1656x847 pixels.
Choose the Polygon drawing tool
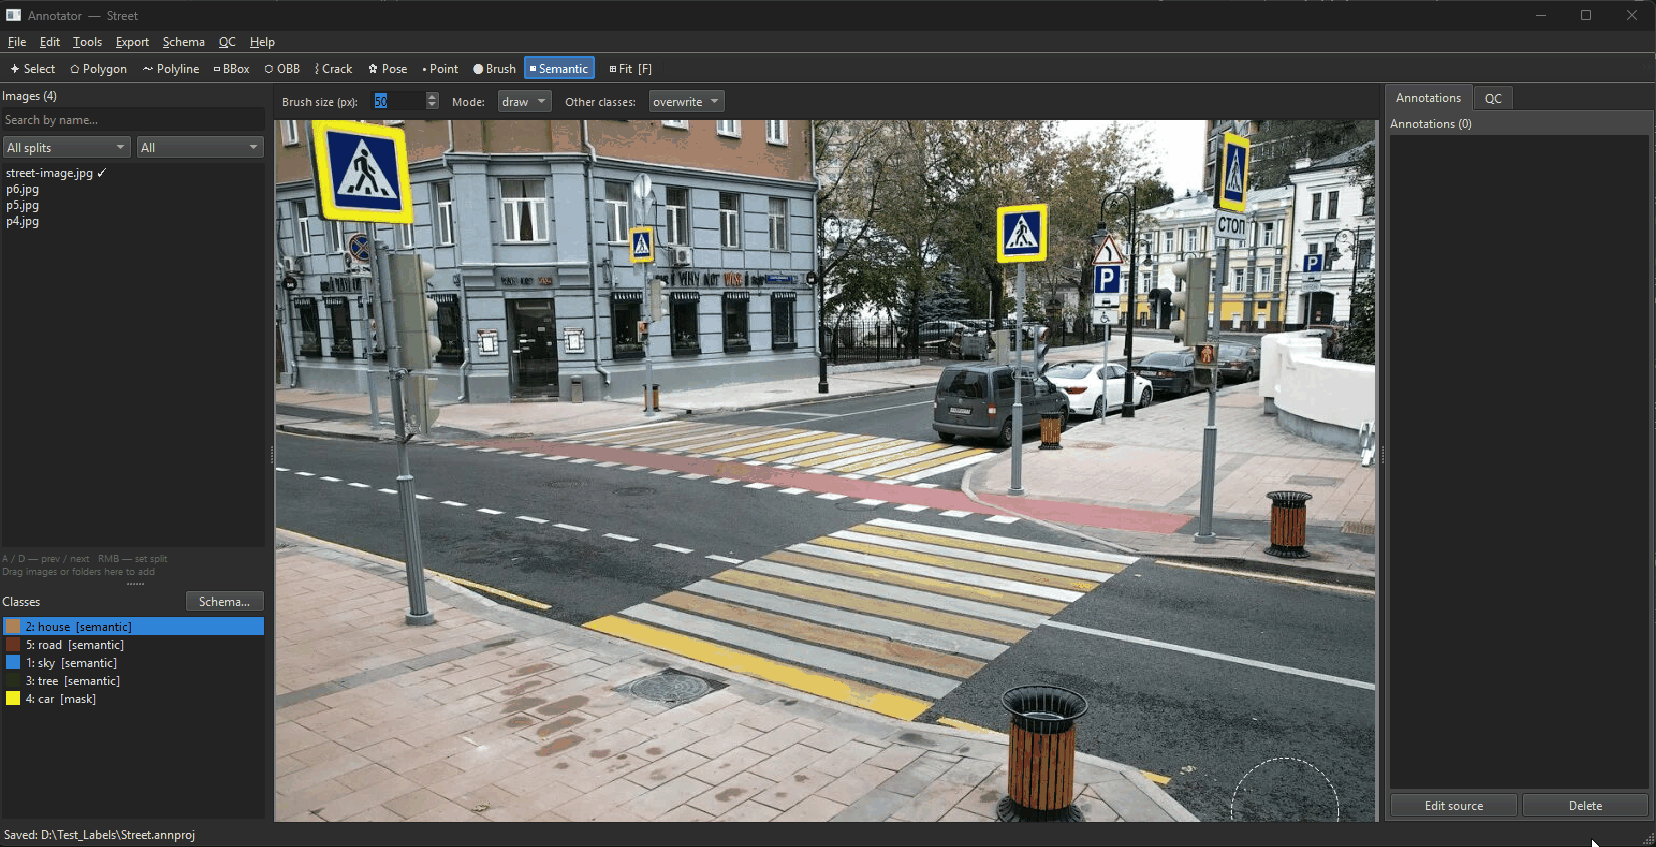pyautogui.click(x=98, y=69)
